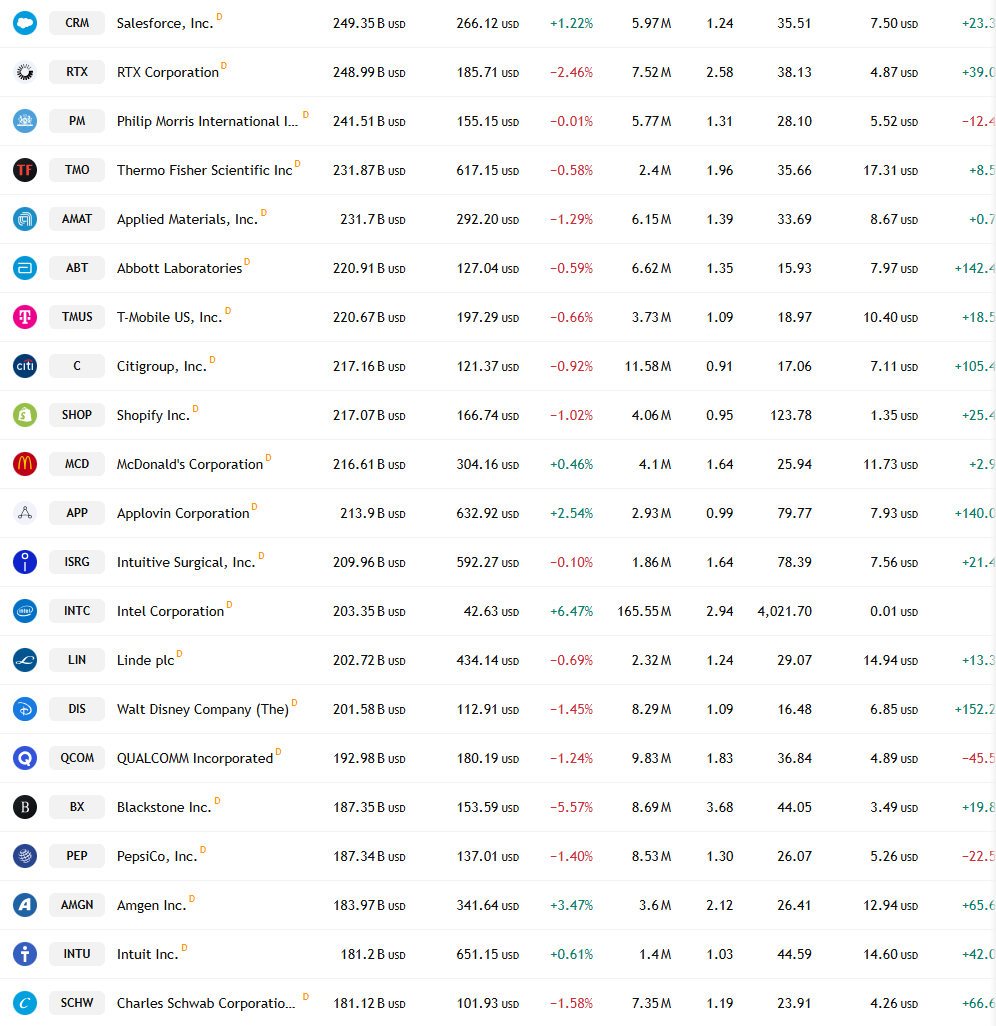996x1026 pixels.
Task: Open the PepsiCo, Inc. company link
Action: click(157, 857)
